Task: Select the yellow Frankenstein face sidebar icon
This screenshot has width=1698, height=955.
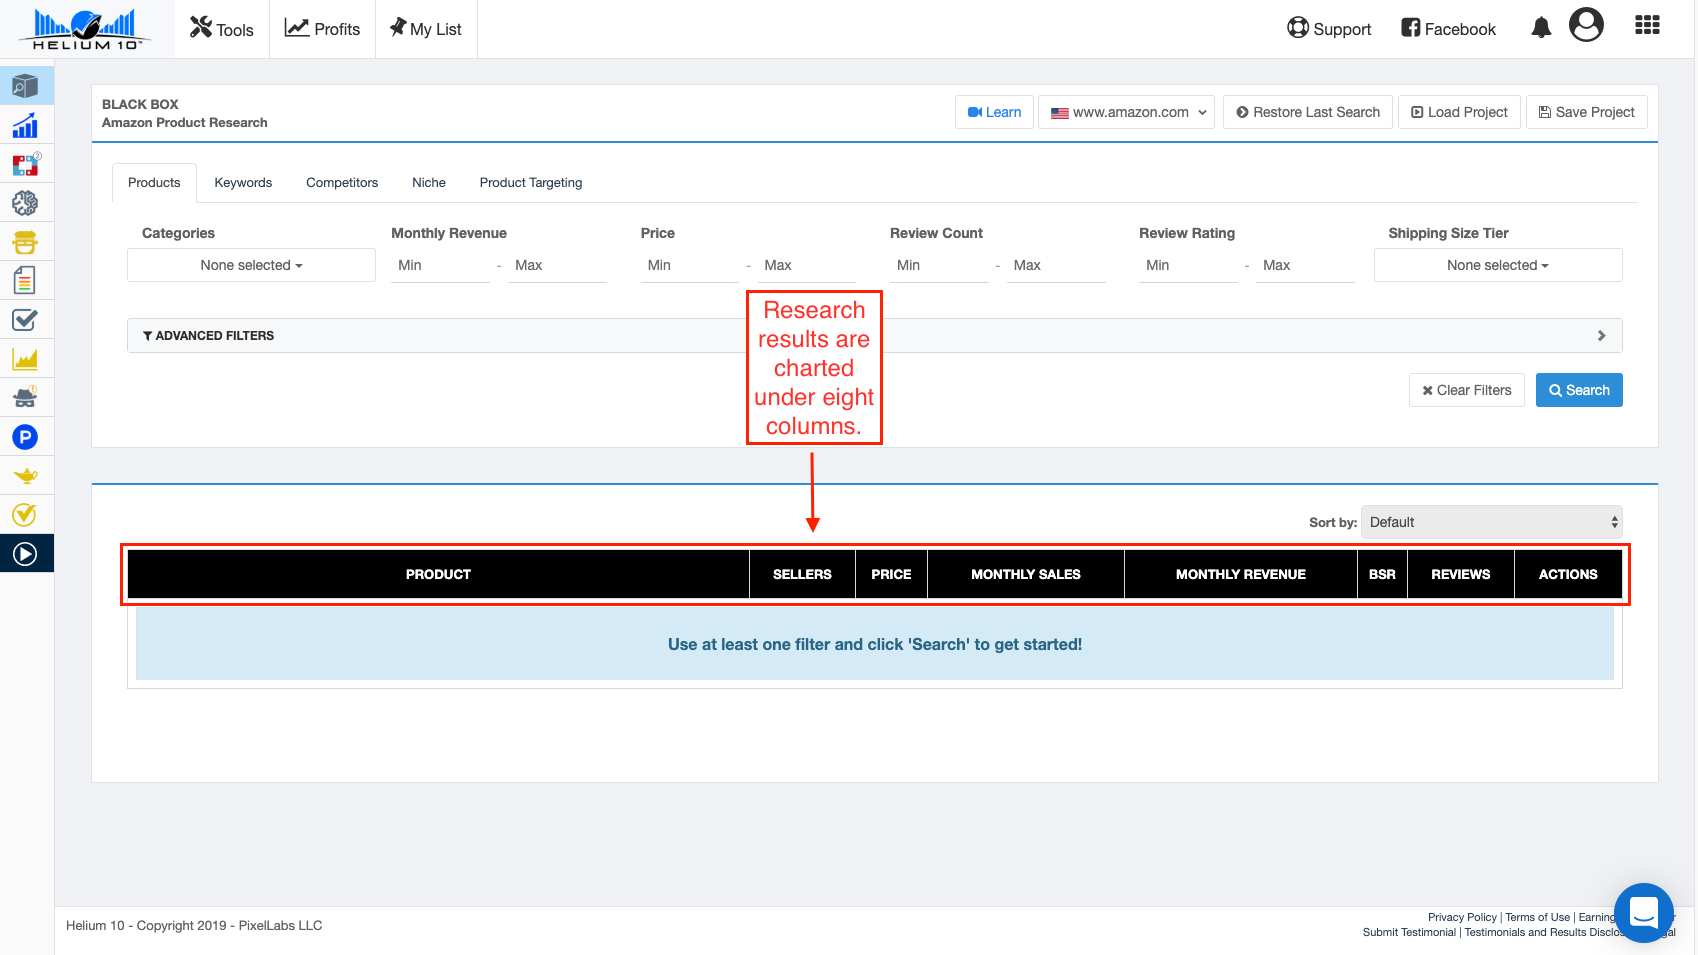Action: tap(25, 243)
